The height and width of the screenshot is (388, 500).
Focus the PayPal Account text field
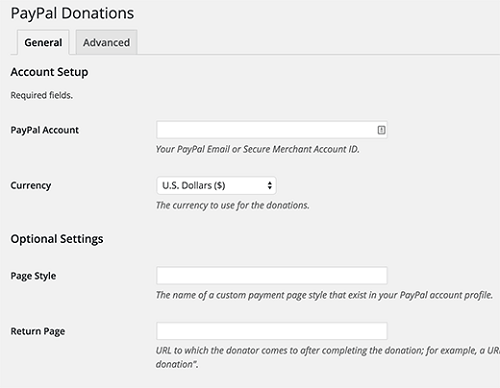click(272, 130)
